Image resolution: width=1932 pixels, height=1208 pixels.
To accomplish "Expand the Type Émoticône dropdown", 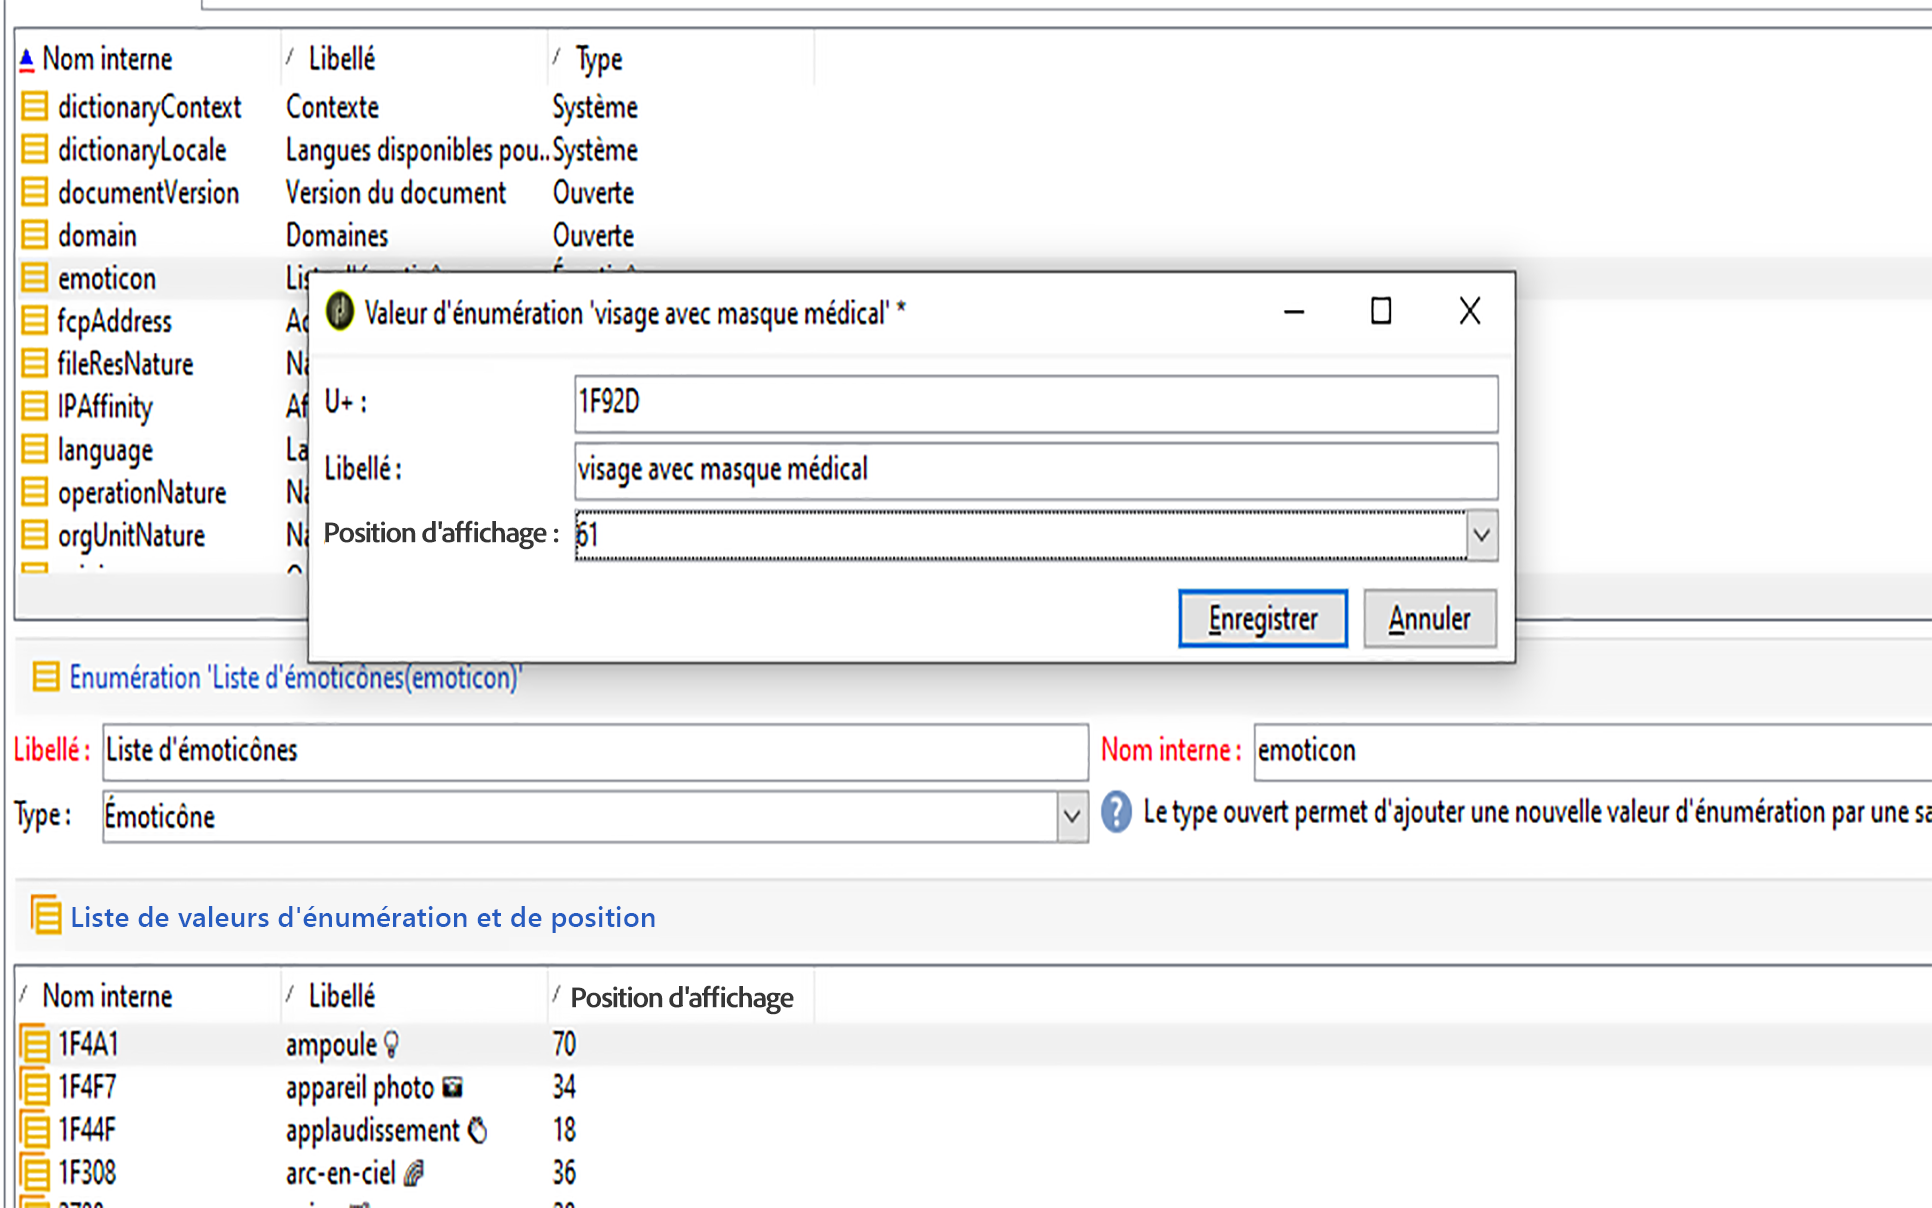I will [1071, 816].
